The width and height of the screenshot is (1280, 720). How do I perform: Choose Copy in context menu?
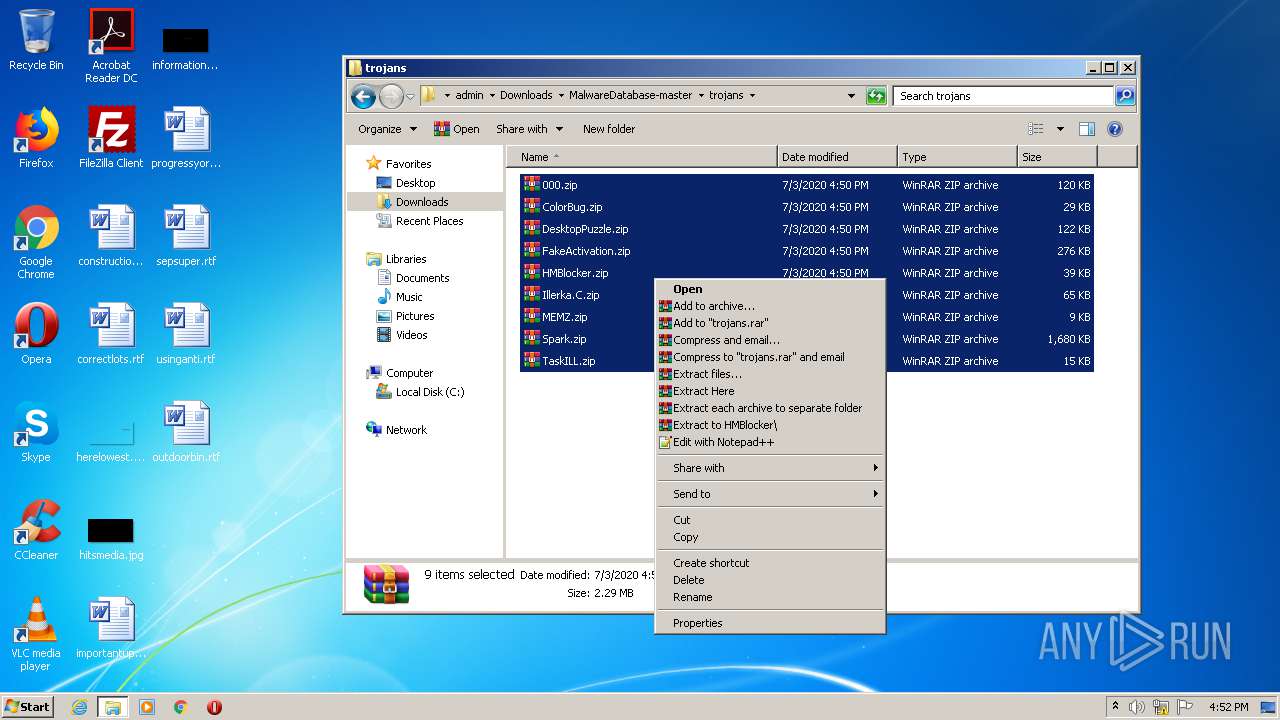tap(770, 537)
